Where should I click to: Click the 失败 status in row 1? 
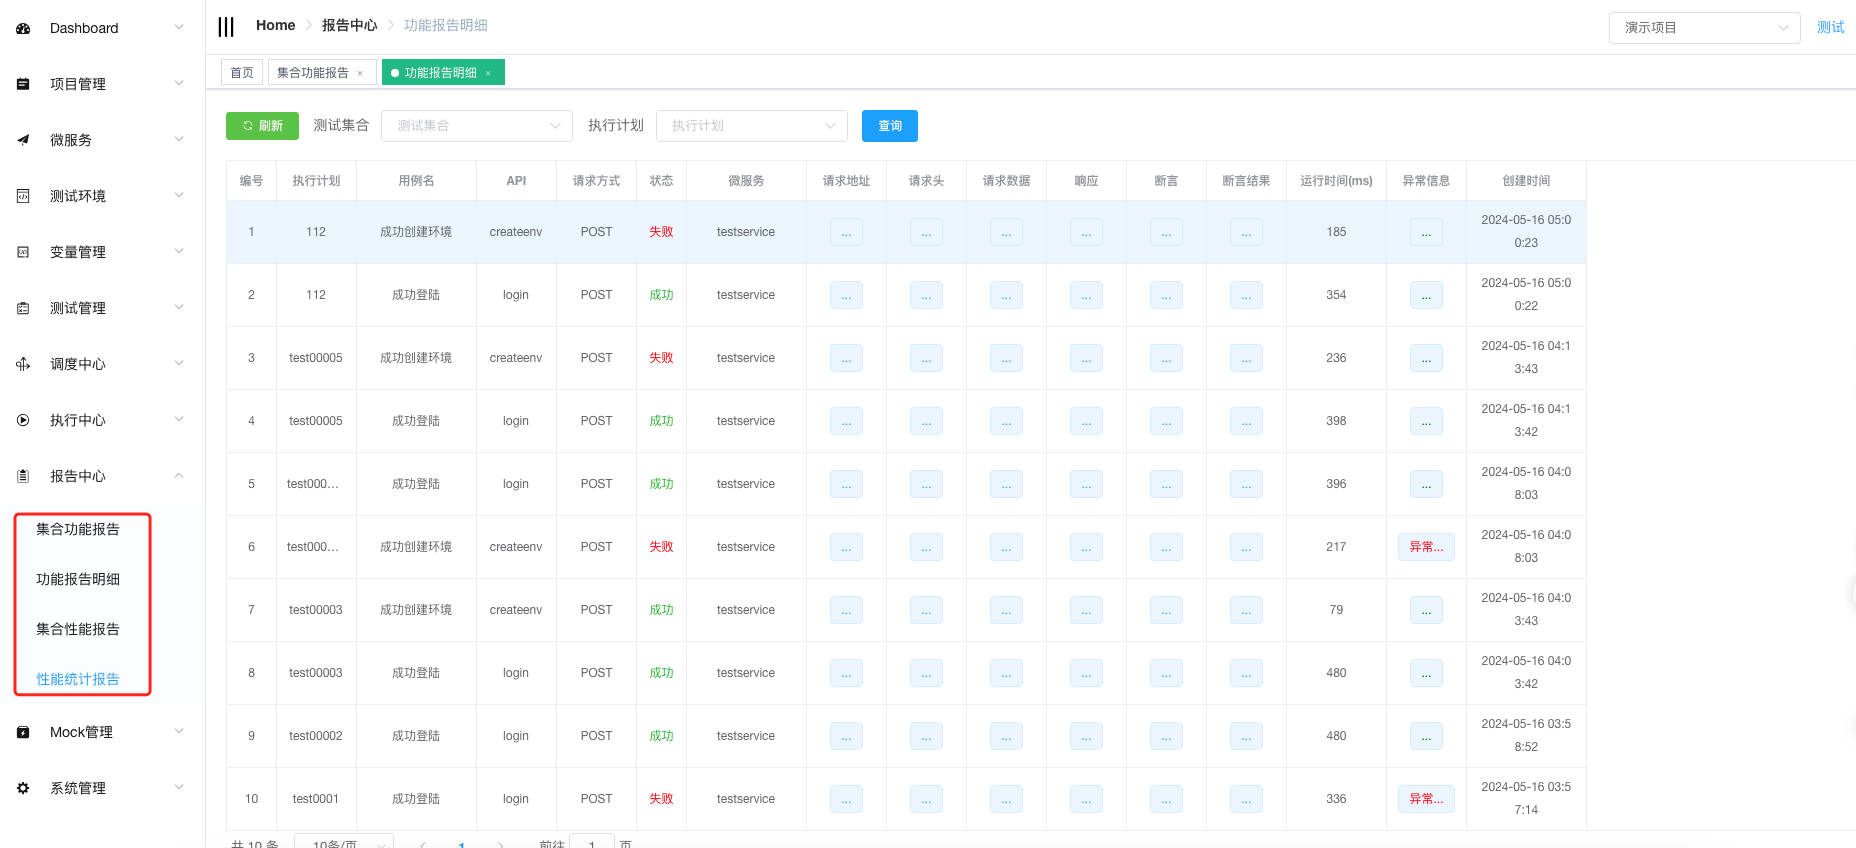pos(661,232)
